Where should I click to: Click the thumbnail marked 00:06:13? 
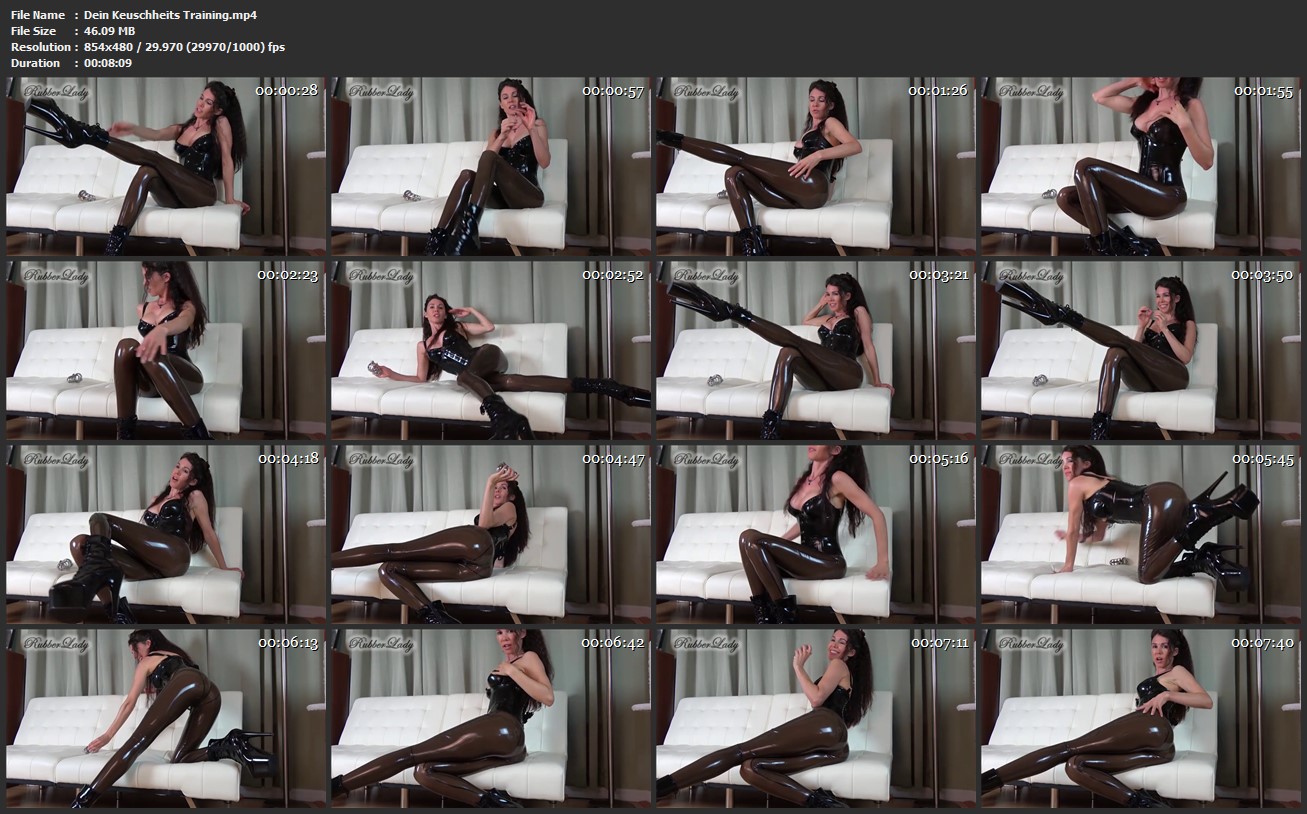(166, 718)
